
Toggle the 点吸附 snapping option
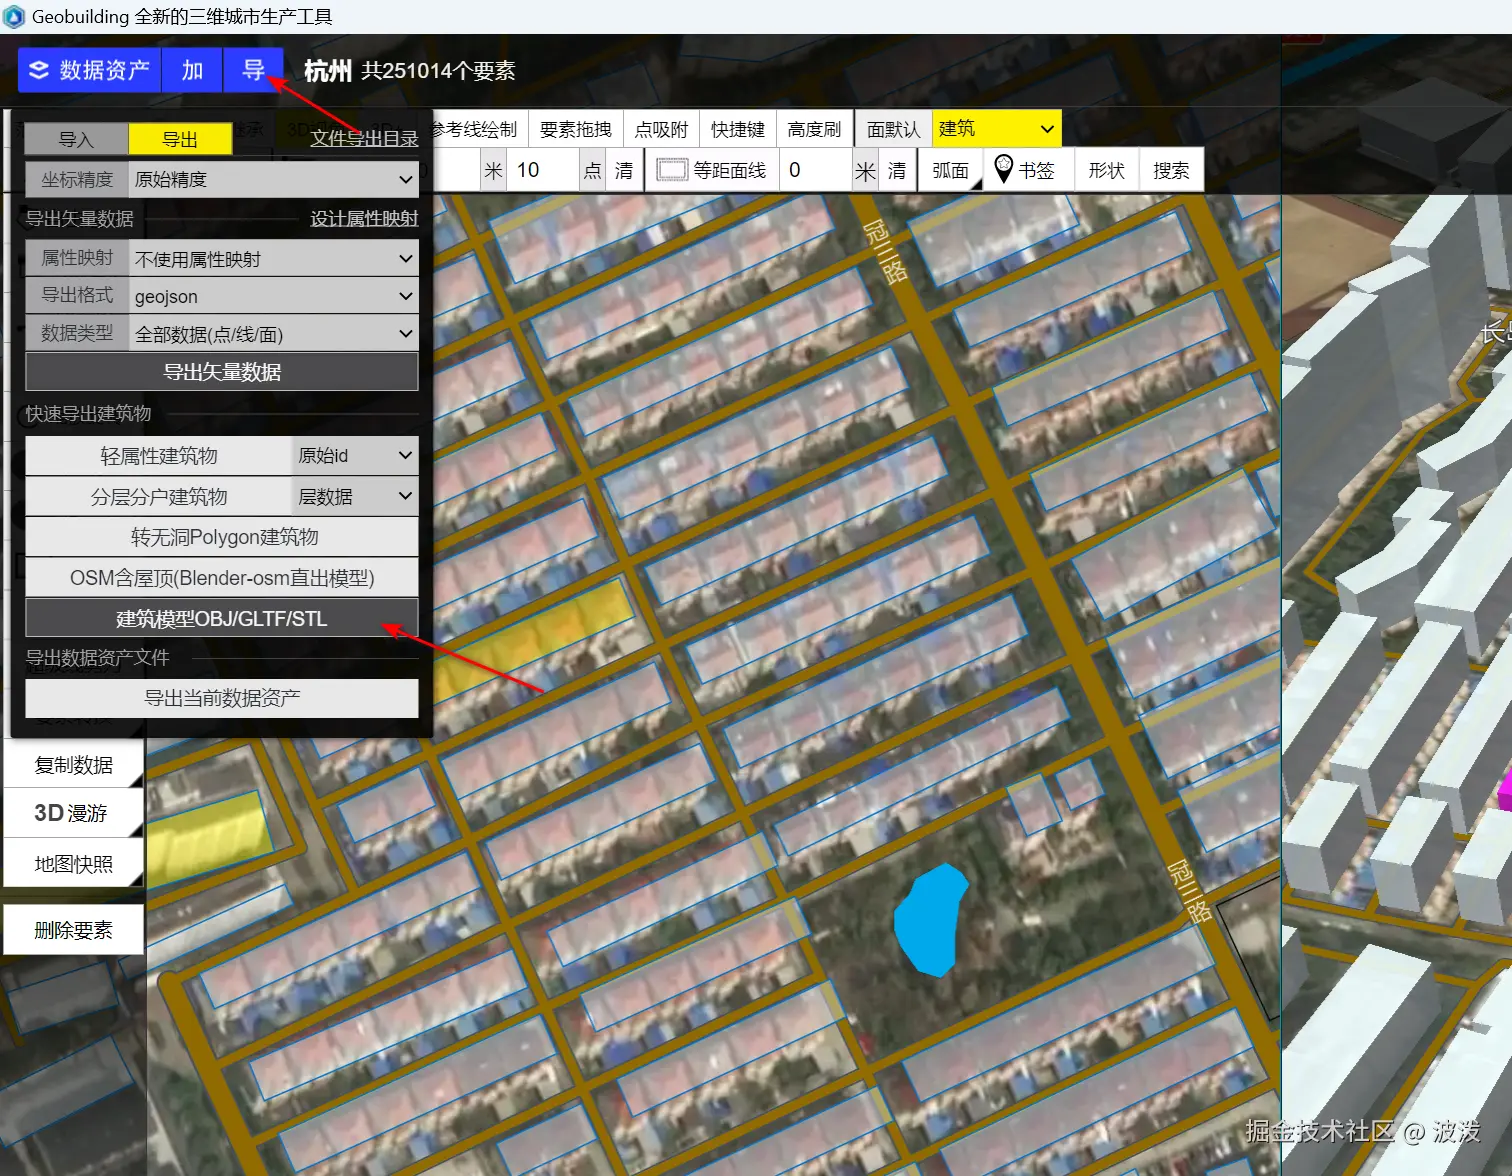point(661,129)
